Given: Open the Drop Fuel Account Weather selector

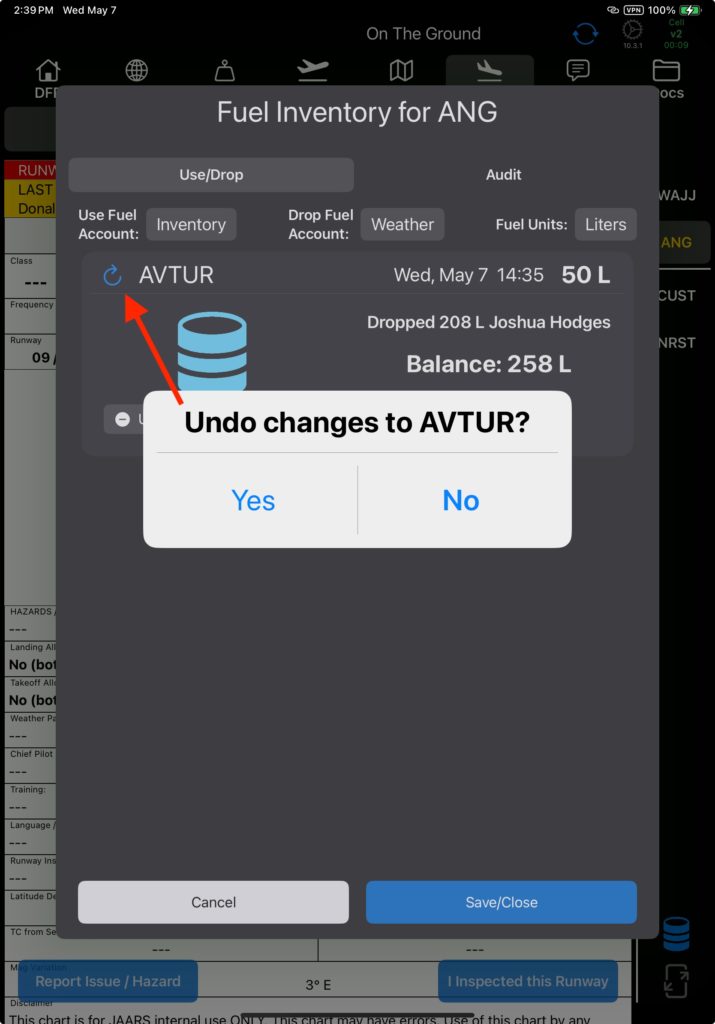Looking at the screenshot, I should pos(402,225).
